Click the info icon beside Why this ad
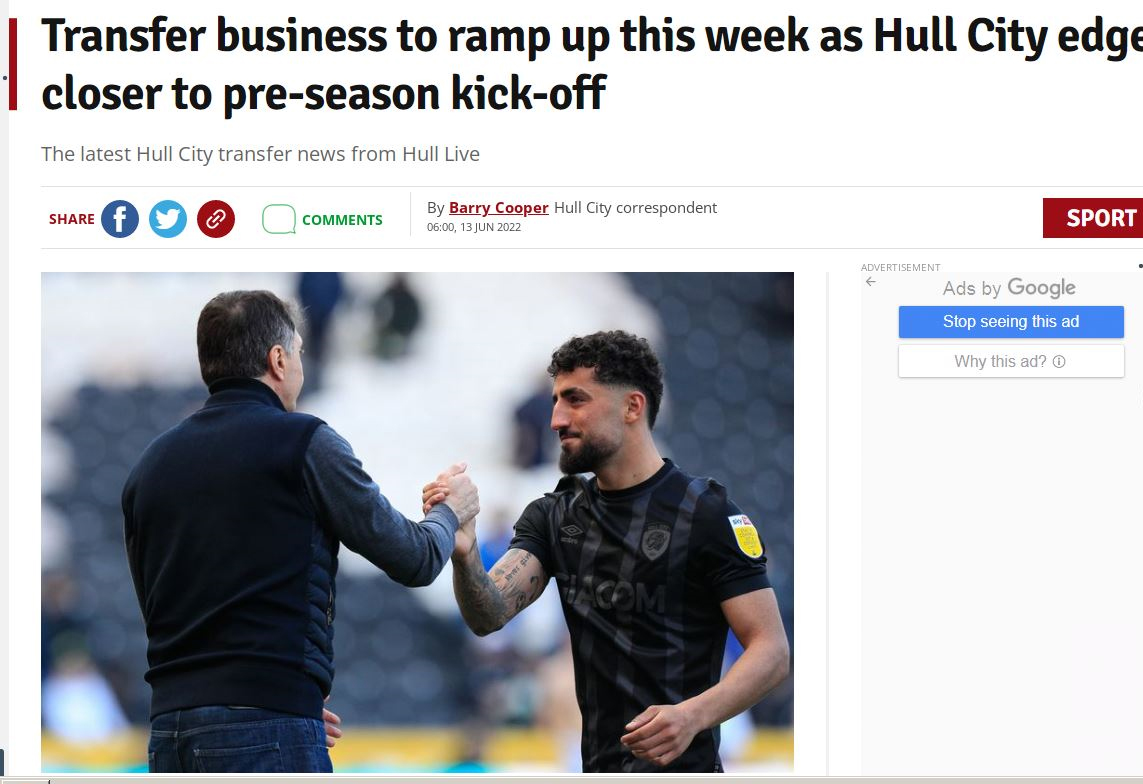Screen dimensions: 1143x784 (x=1059, y=361)
